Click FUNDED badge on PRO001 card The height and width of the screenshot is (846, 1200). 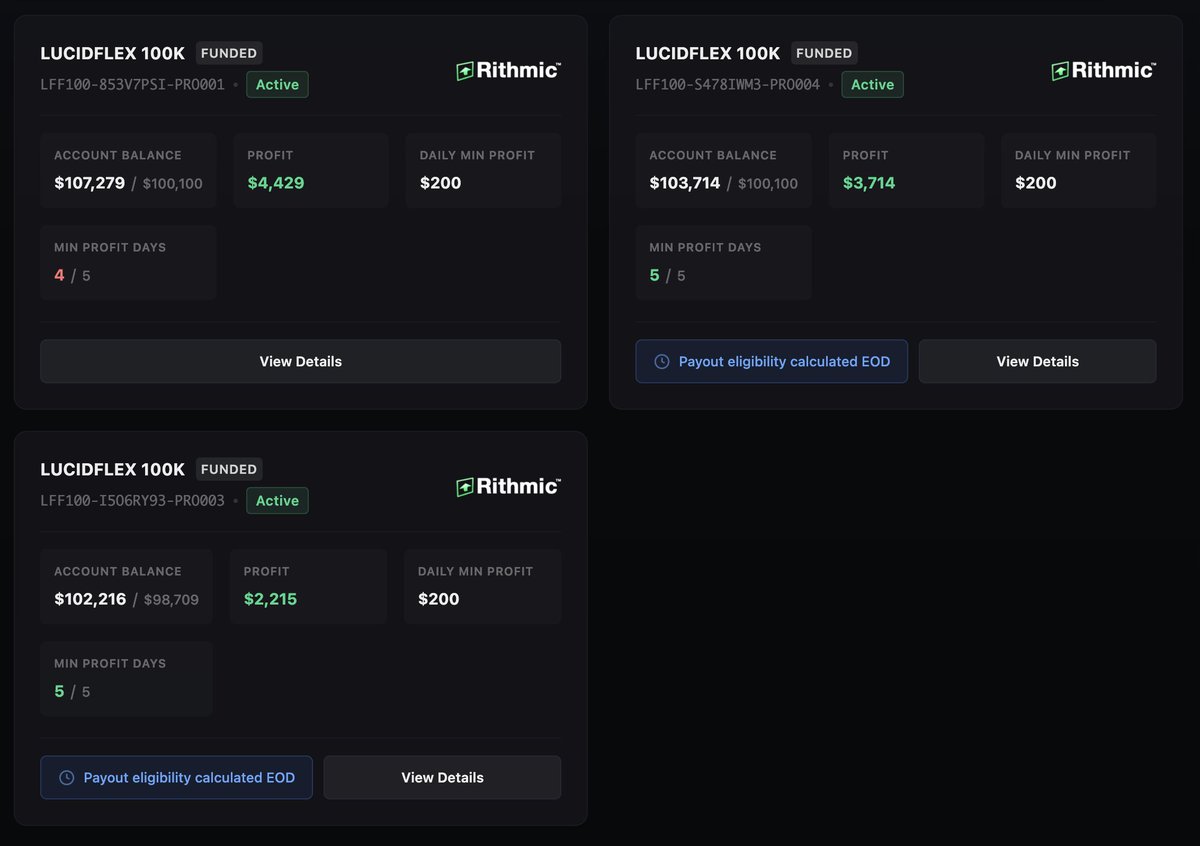tap(229, 53)
